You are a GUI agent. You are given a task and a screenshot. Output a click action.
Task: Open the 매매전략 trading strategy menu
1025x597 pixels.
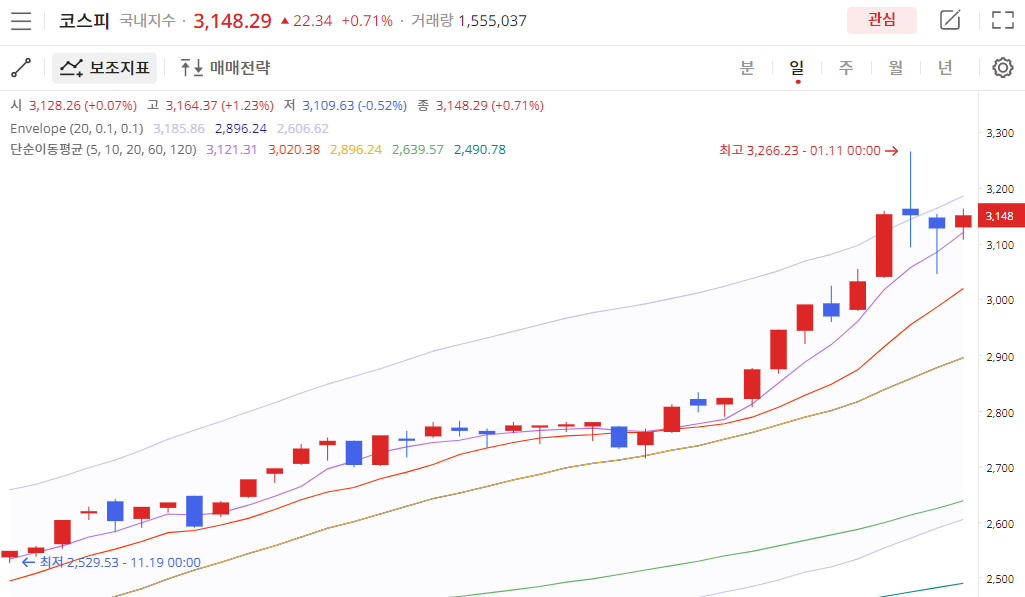(225, 68)
